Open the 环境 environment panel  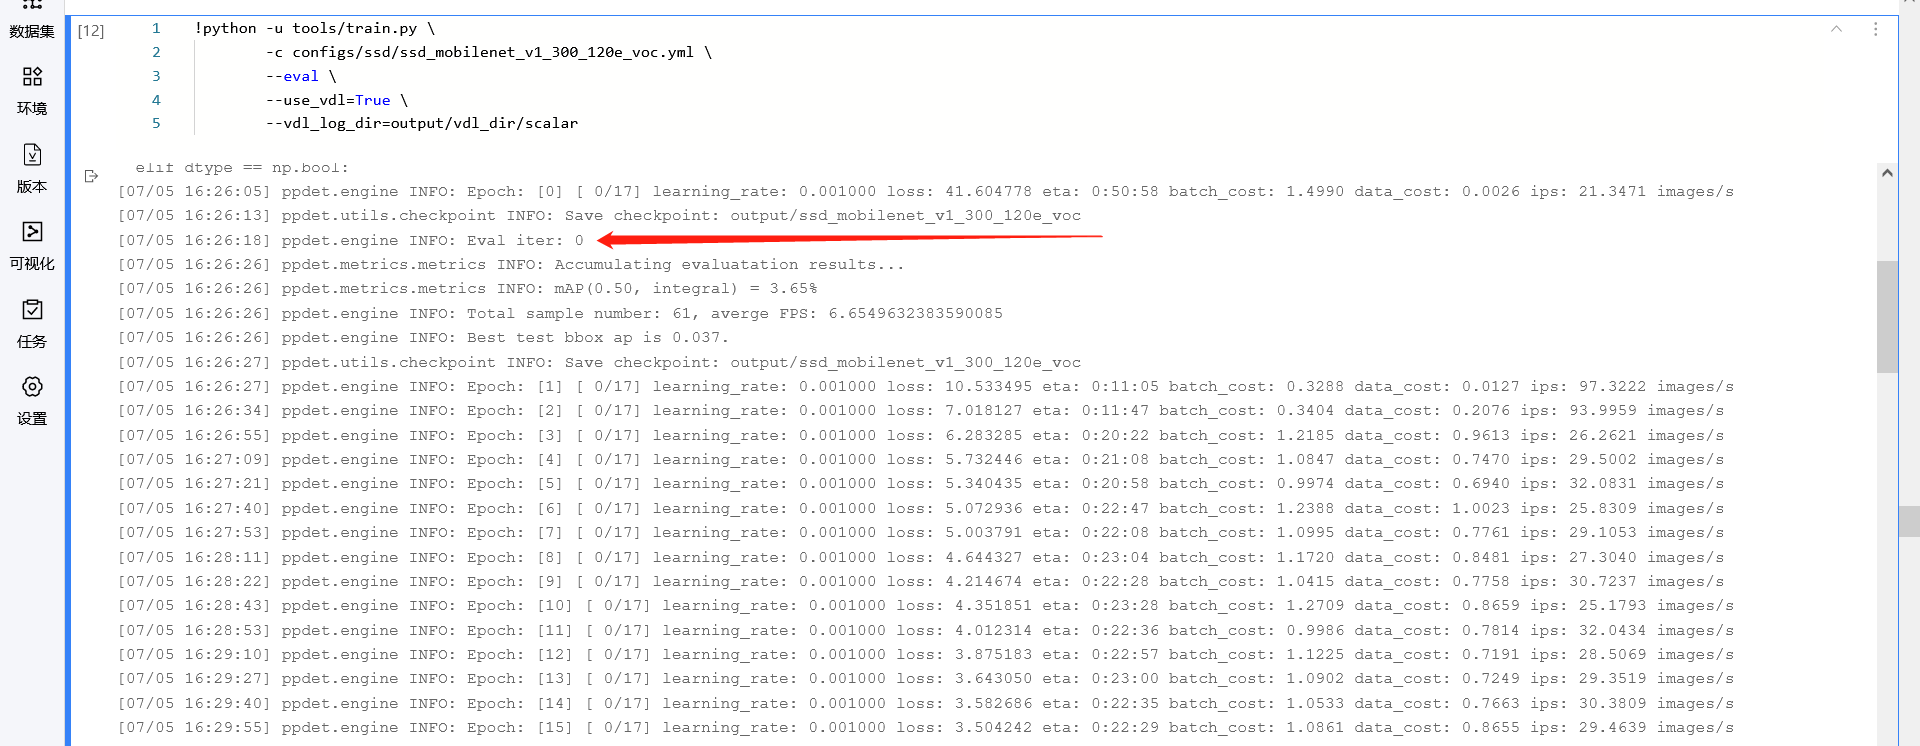(x=32, y=91)
